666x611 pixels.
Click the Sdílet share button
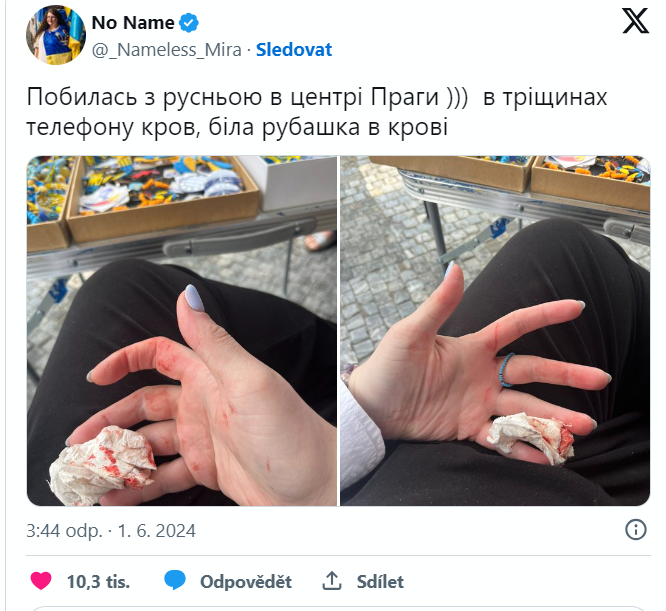coord(380,581)
